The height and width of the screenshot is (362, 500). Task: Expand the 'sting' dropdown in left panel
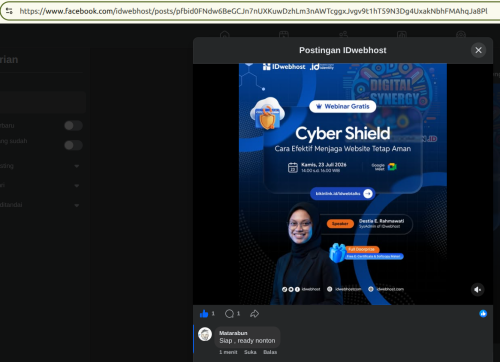pos(77,166)
